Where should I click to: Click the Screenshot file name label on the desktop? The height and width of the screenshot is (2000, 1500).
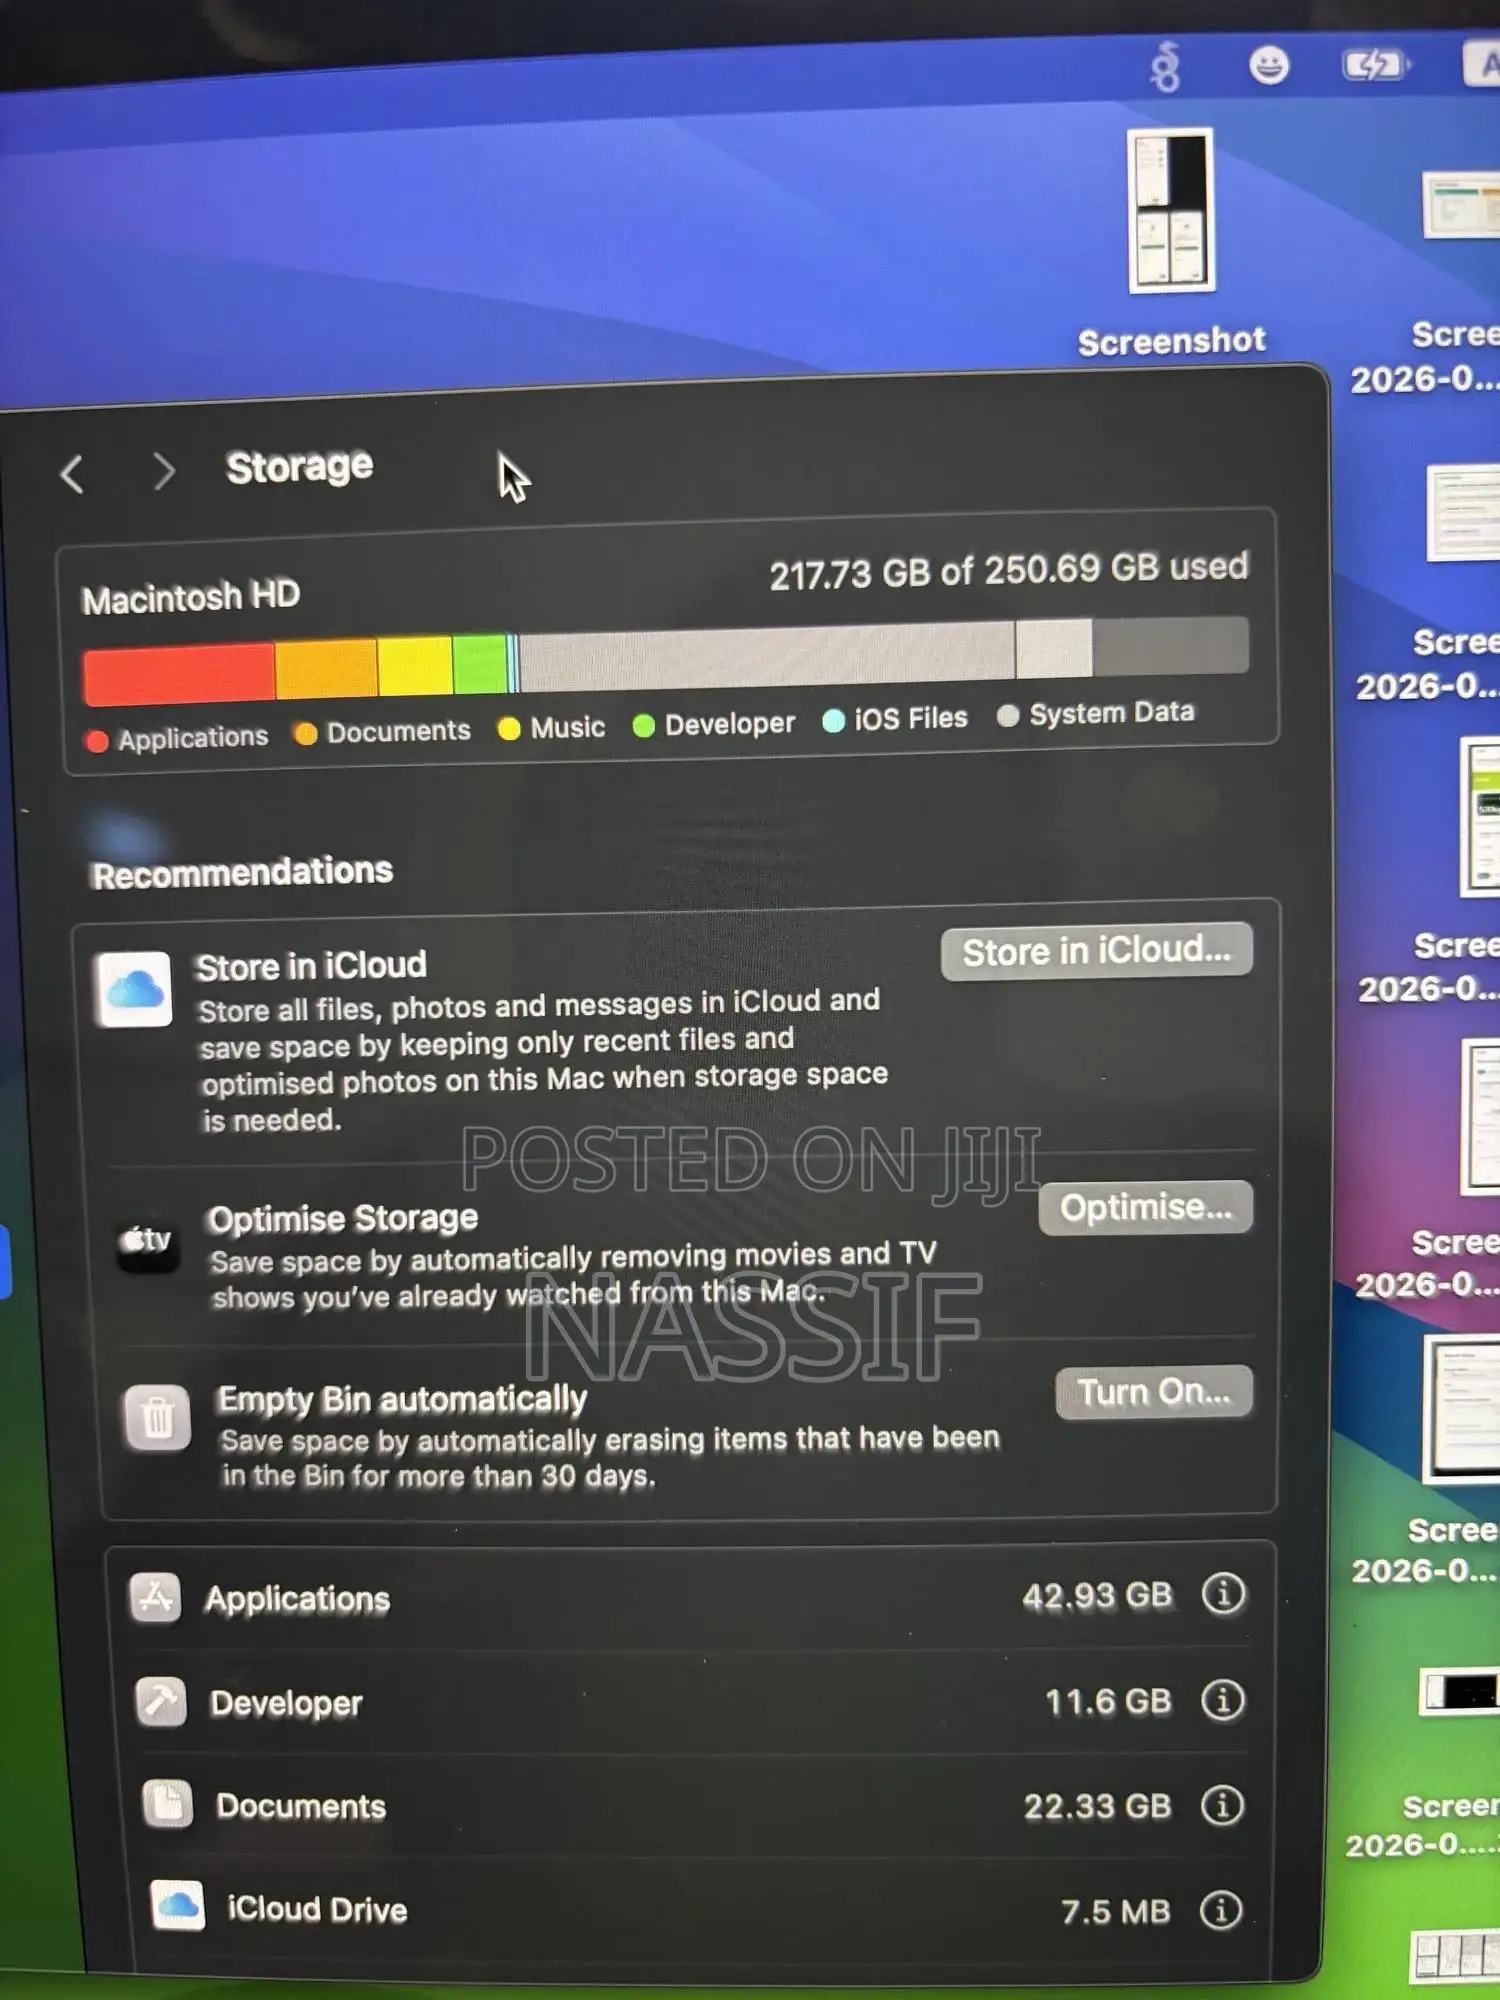(1171, 341)
